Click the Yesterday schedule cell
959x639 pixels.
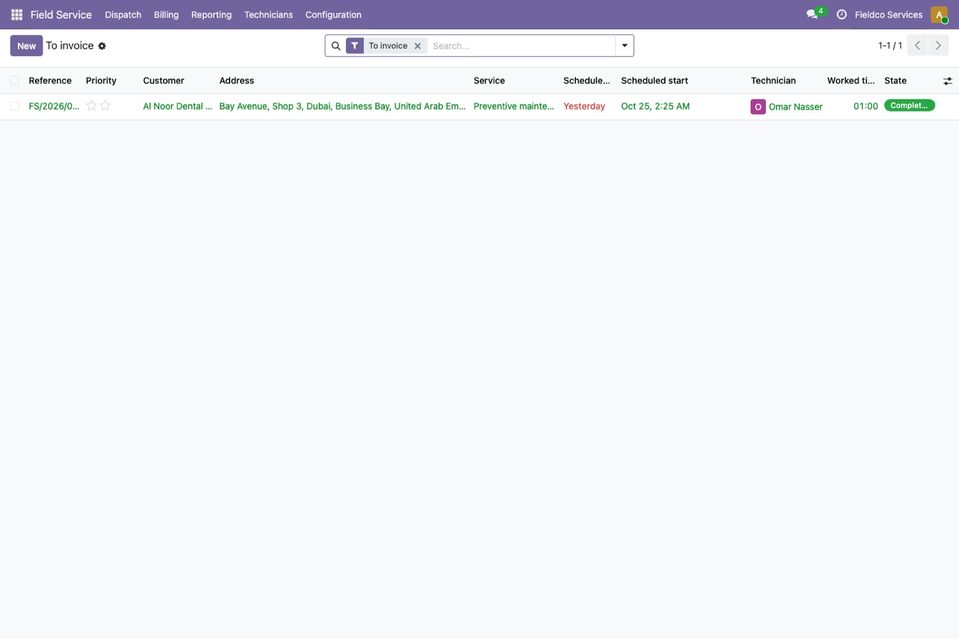click(584, 106)
